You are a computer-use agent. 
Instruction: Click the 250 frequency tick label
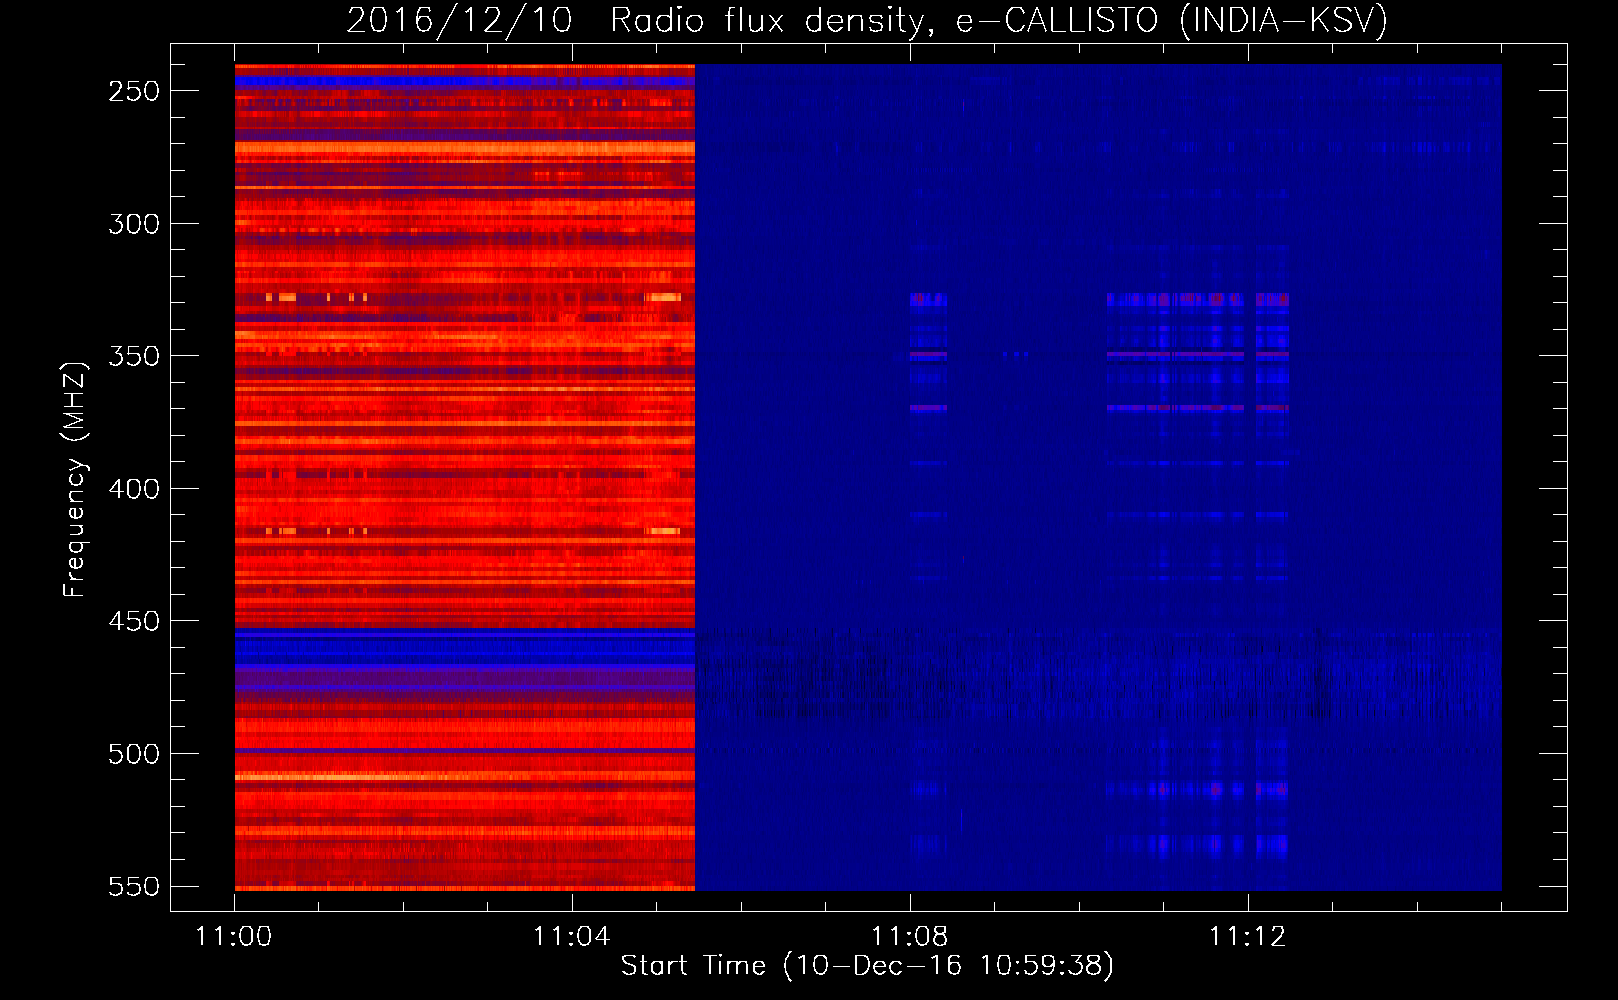(x=134, y=91)
